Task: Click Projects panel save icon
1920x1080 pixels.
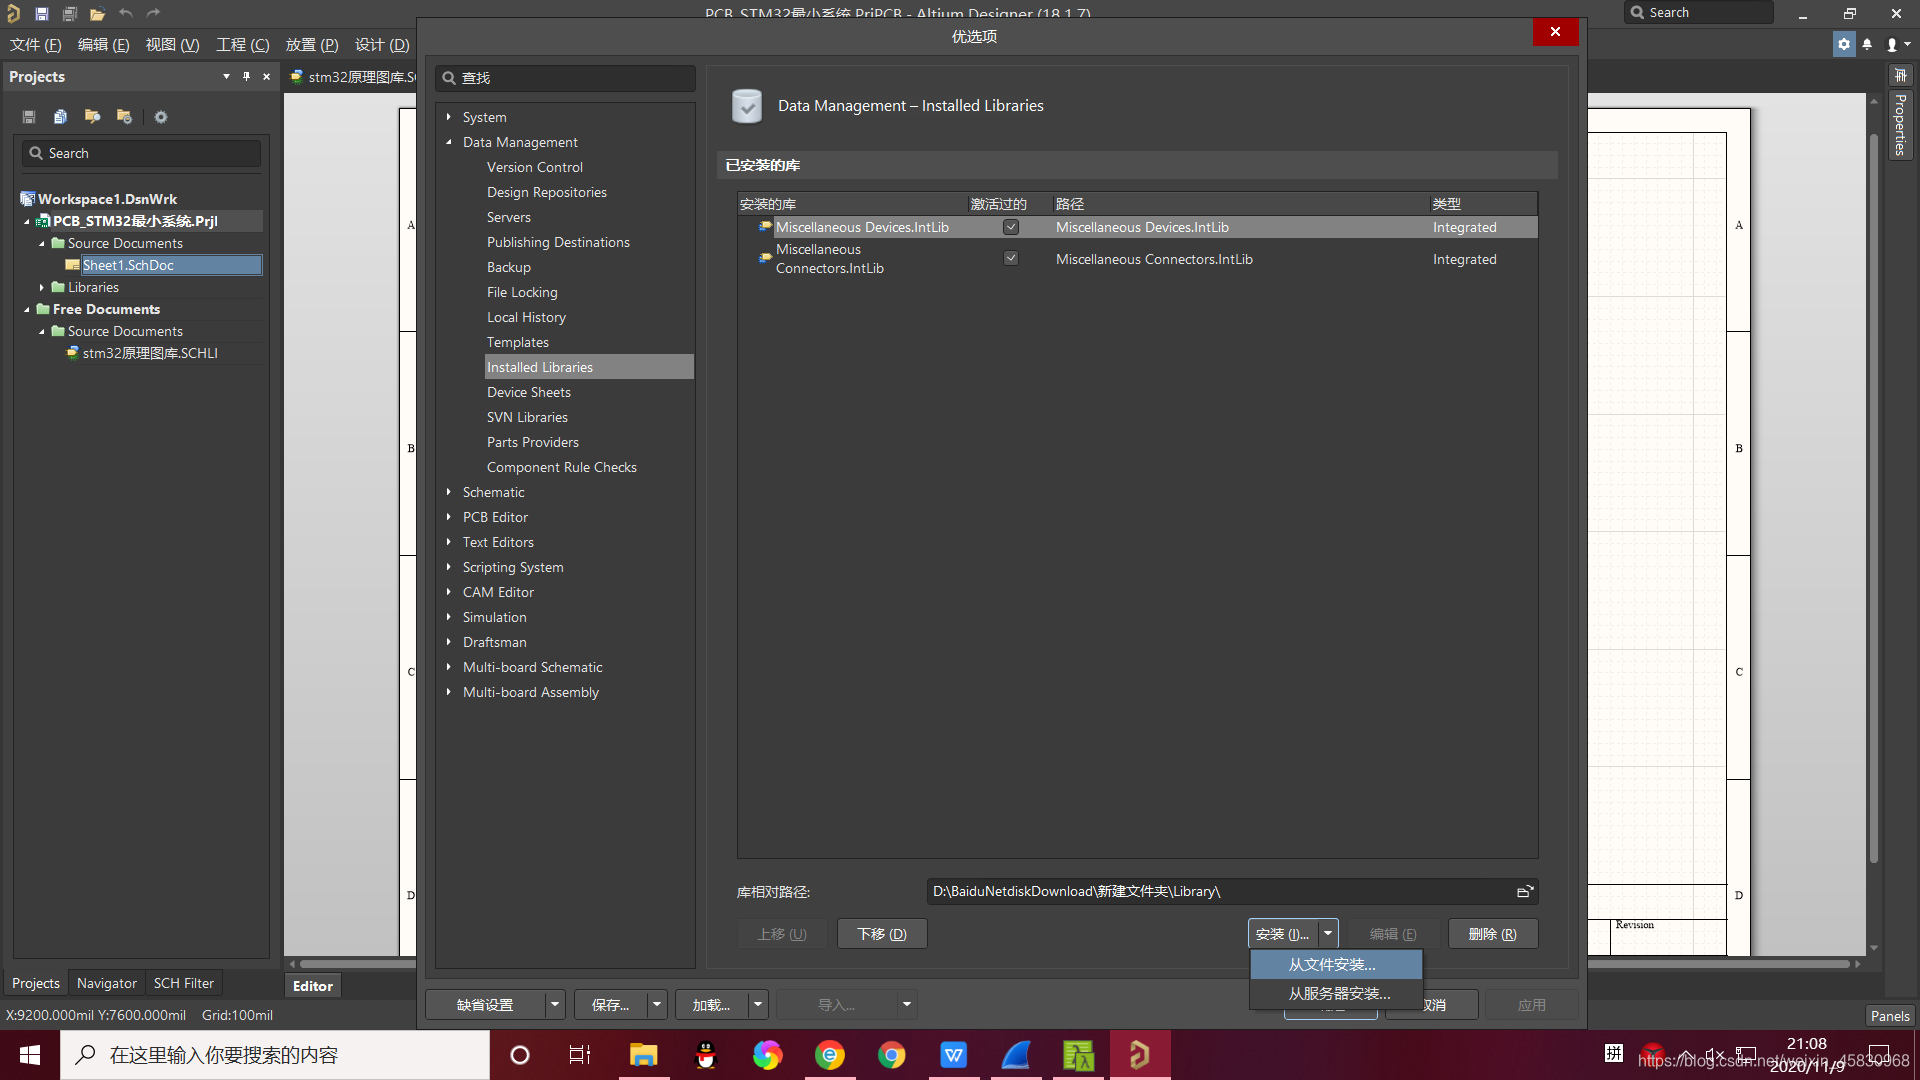Action: click(29, 117)
